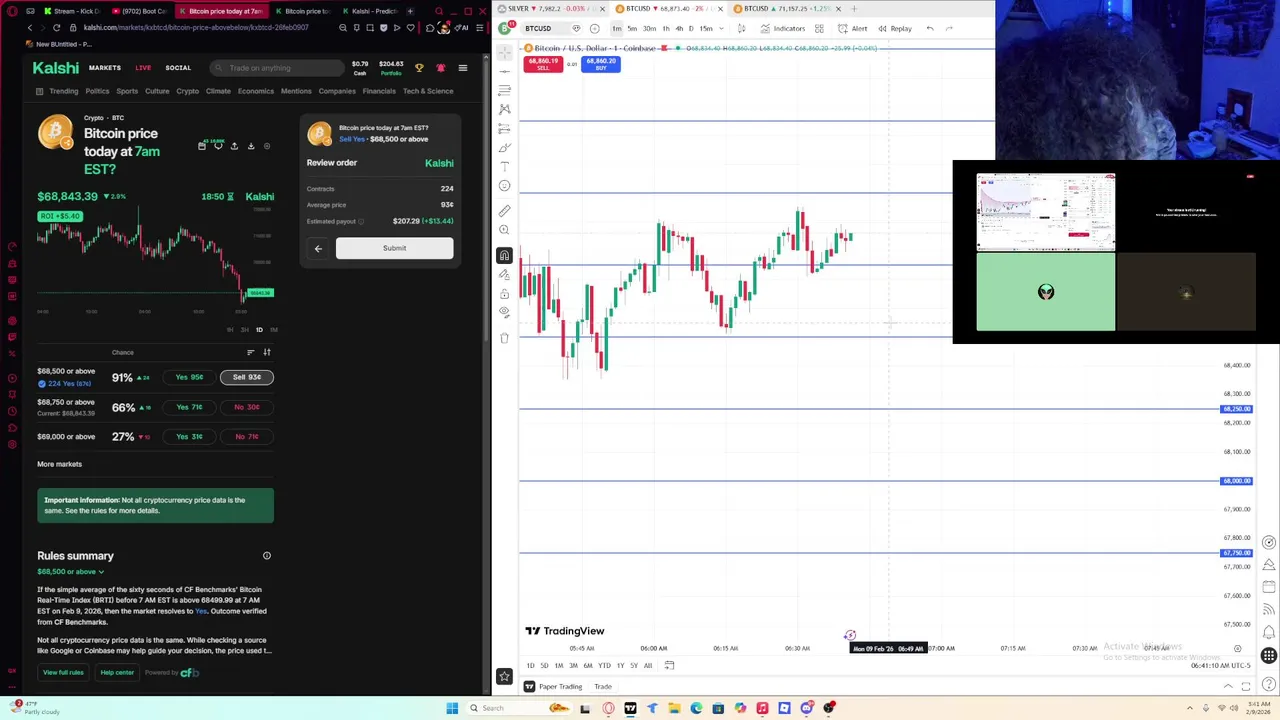
Task: Switch to the SILVER browser tab
Action: (552, 9)
